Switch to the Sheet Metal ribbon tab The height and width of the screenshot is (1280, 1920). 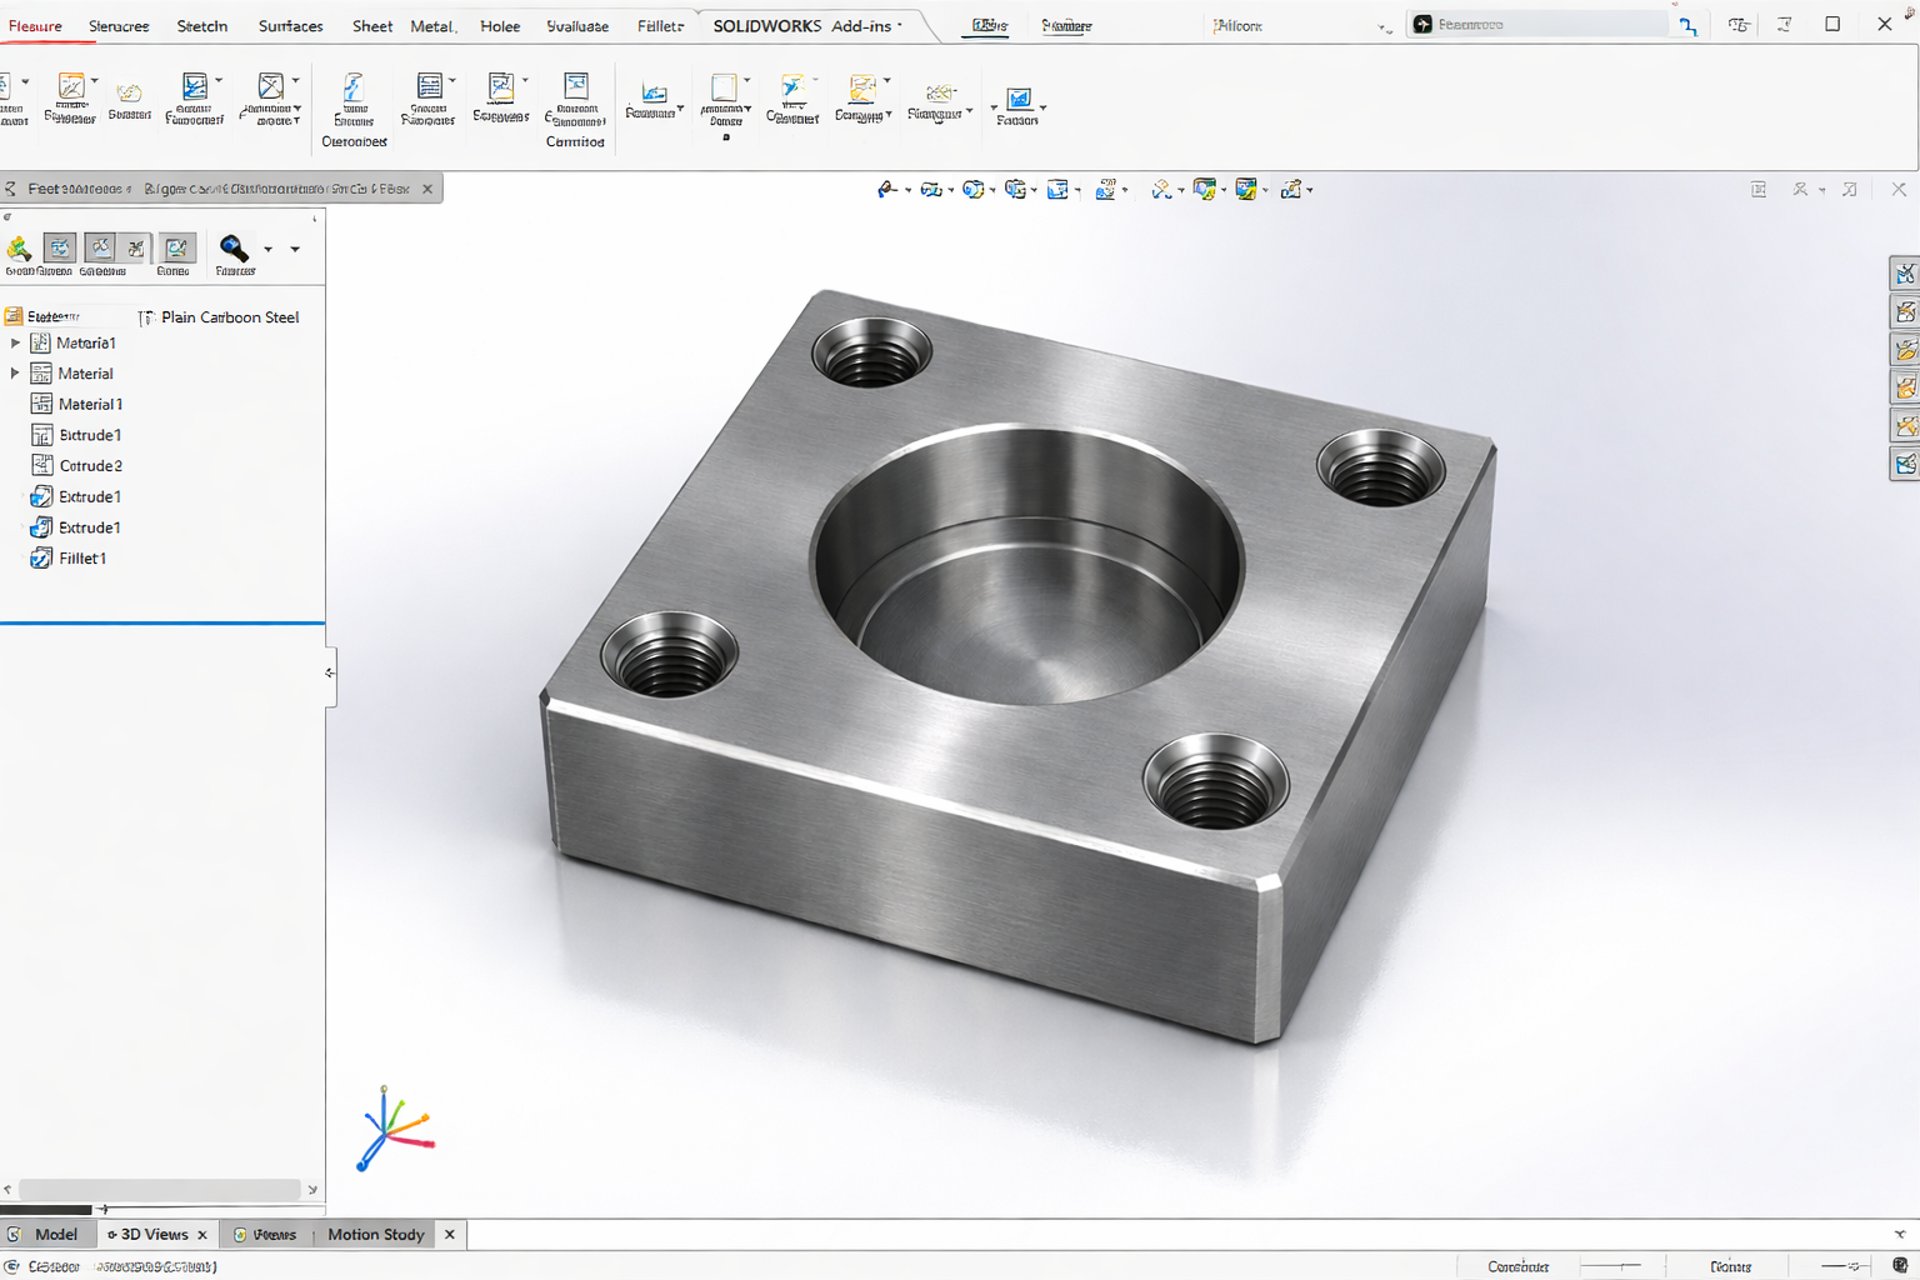[x=403, y=26]
